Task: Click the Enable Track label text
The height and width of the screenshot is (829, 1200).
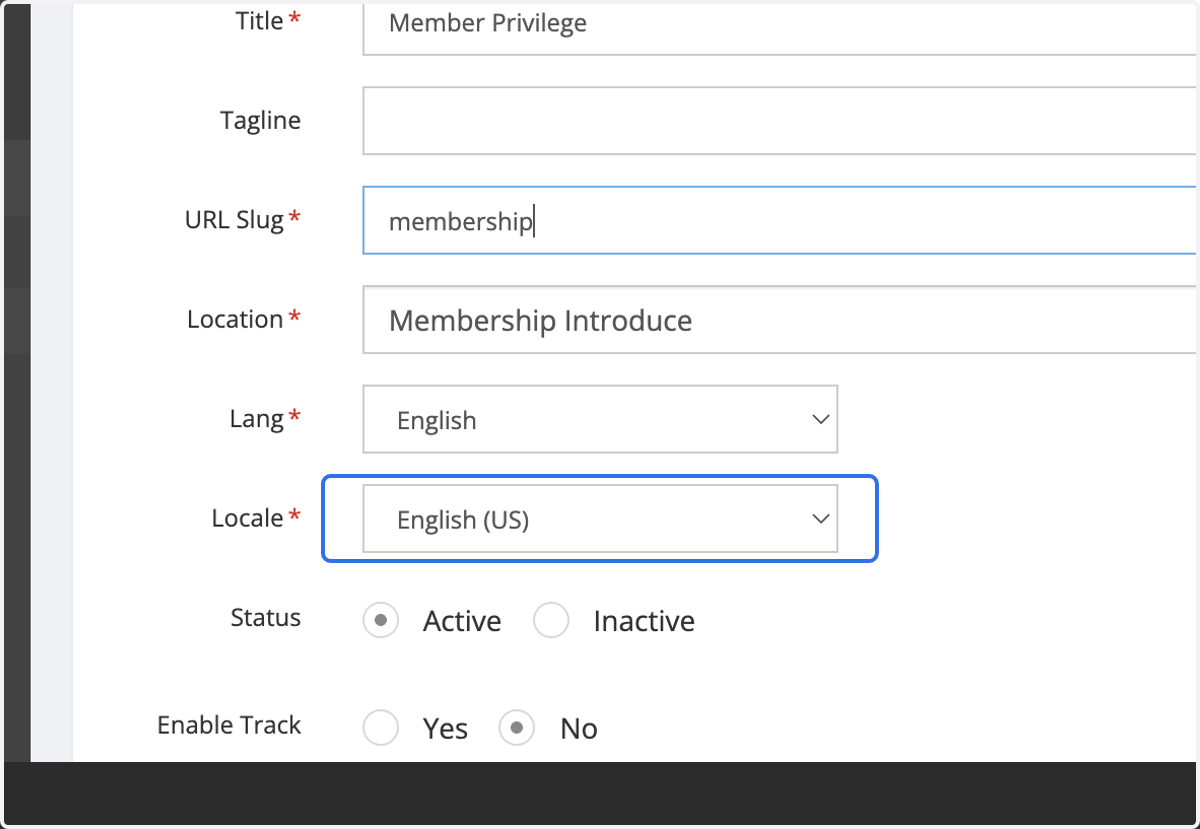Action: coord(229,725)
